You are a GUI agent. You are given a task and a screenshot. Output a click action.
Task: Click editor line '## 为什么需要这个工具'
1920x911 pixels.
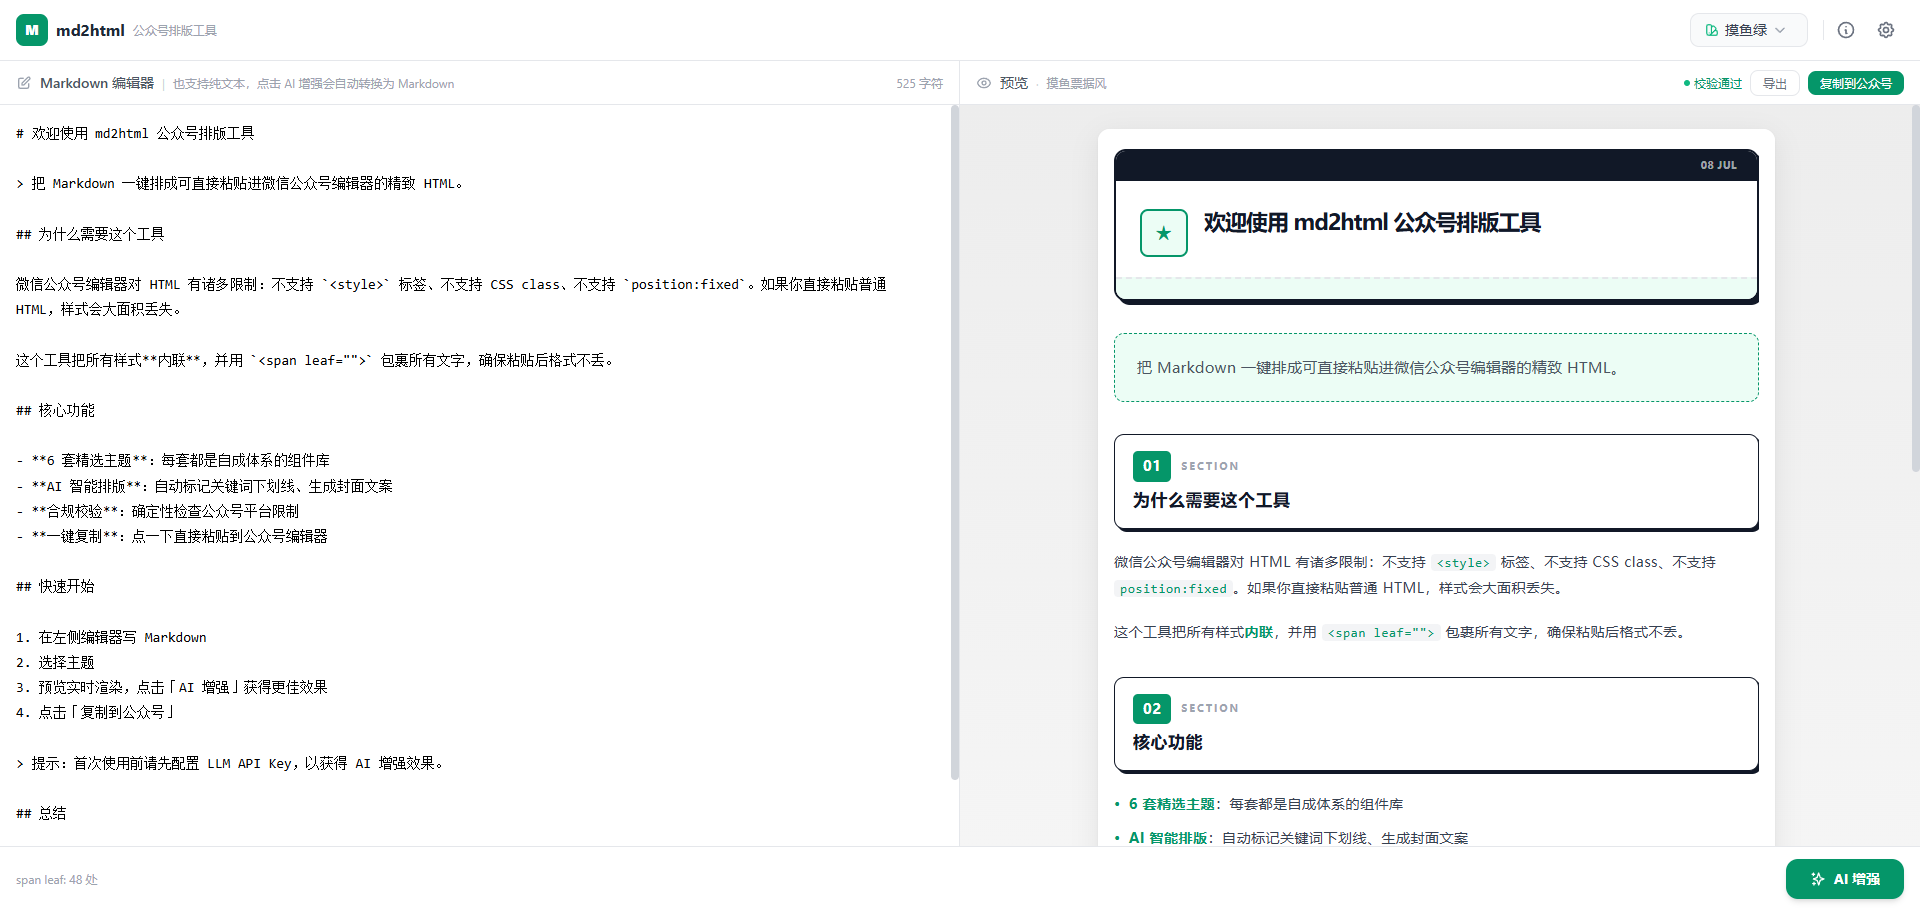pyautogui.click(x=90, y=234)
